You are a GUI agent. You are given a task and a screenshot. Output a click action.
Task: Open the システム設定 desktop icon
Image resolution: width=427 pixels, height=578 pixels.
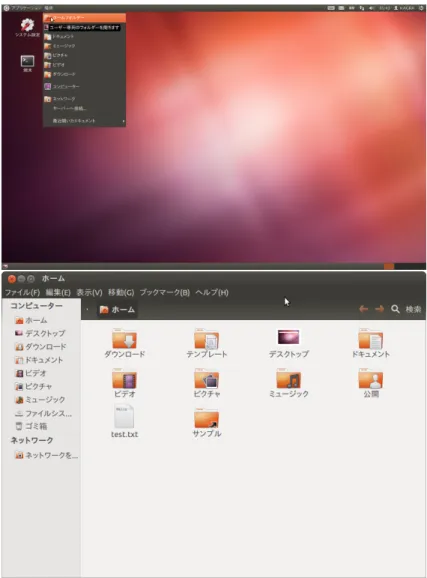[27, 27]
